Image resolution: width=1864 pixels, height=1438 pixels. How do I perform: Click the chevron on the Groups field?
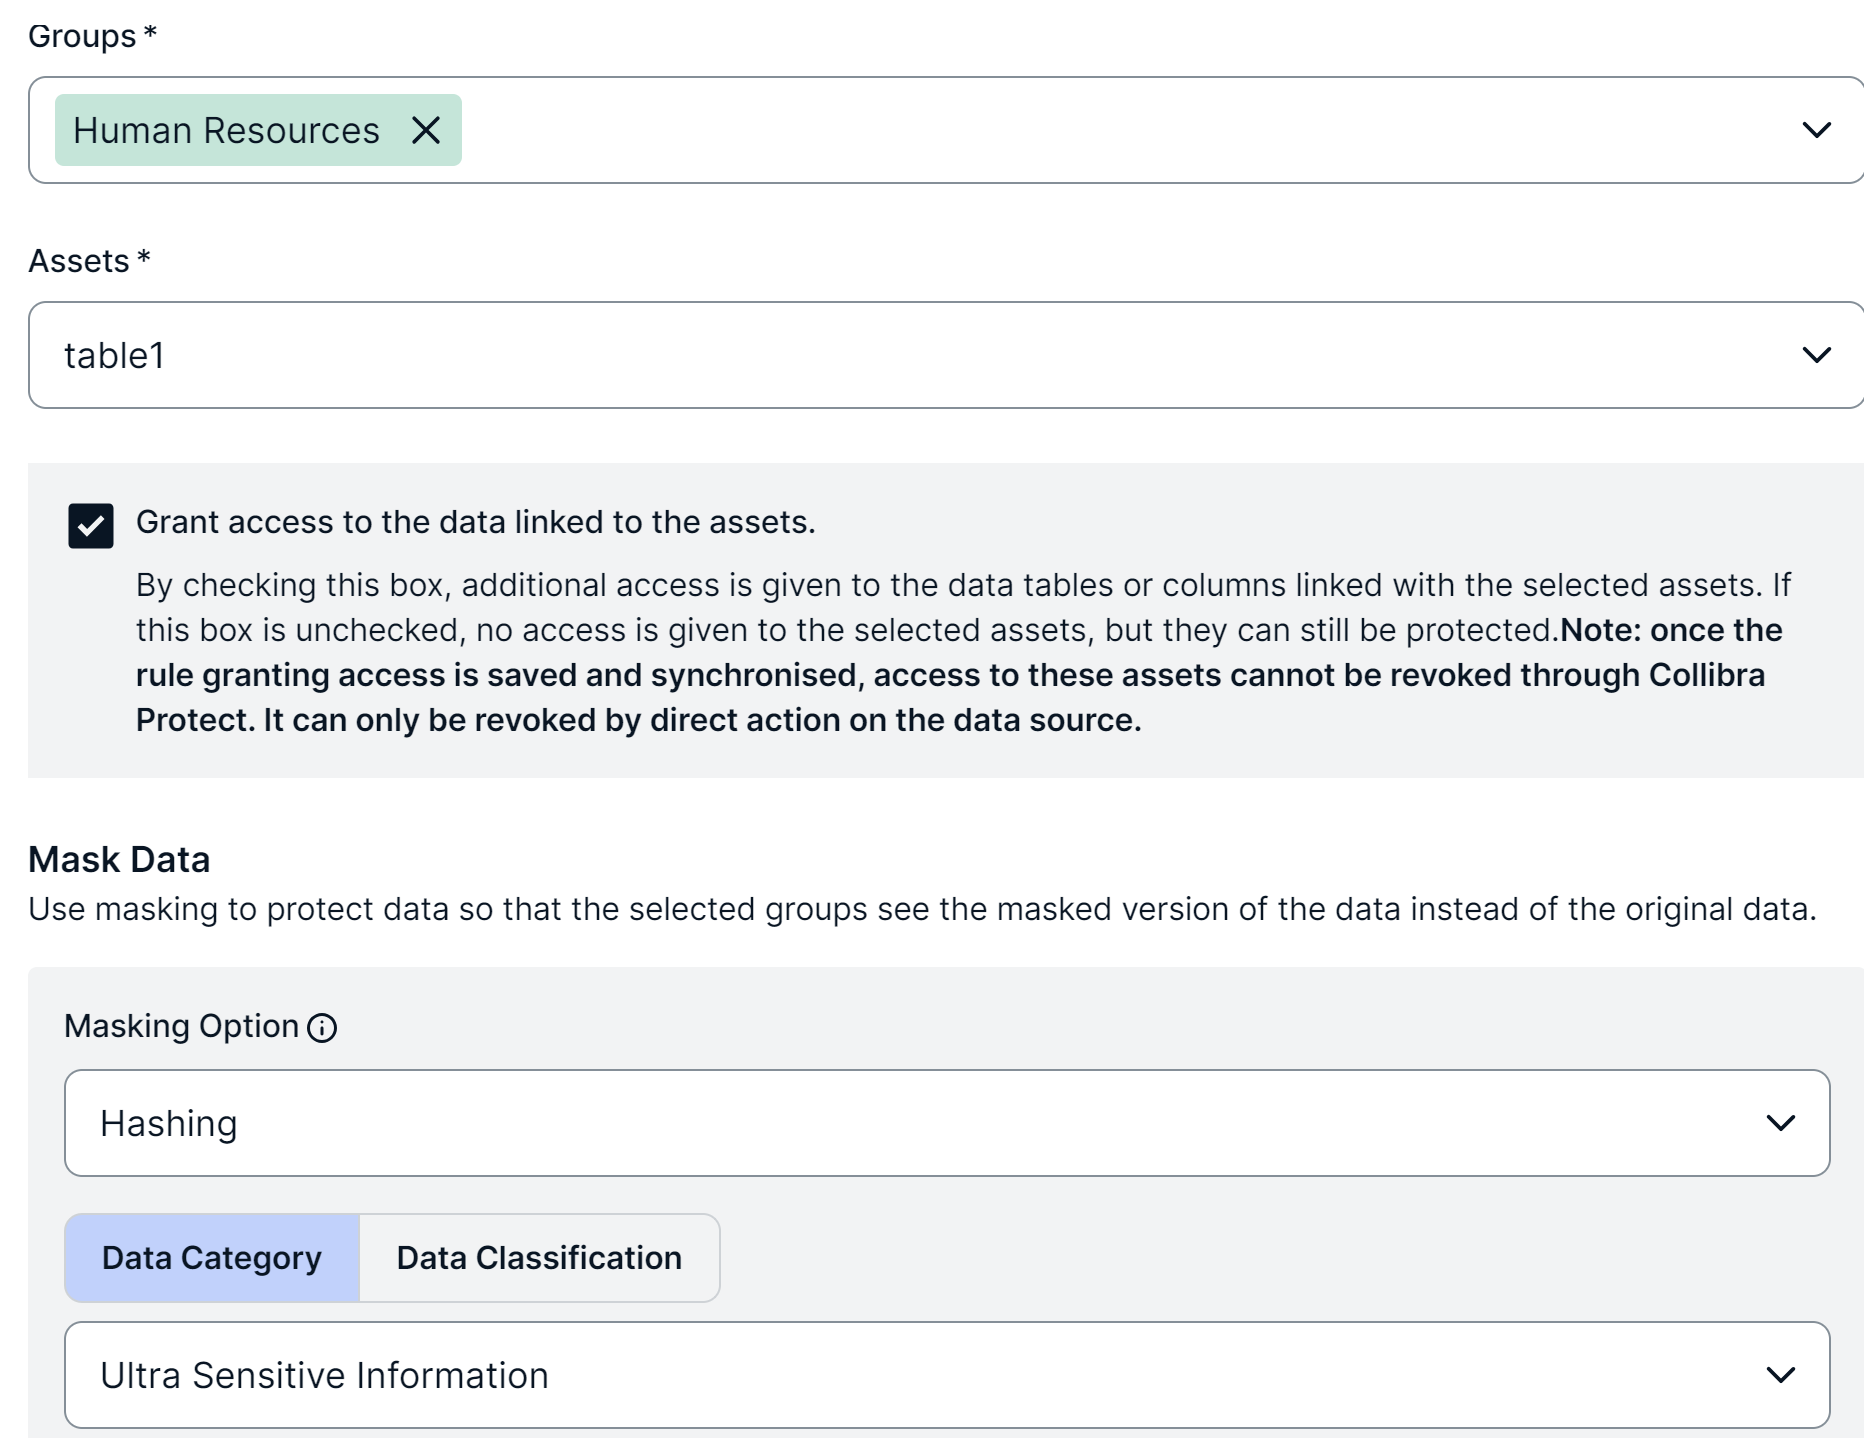coord(1817,129)
